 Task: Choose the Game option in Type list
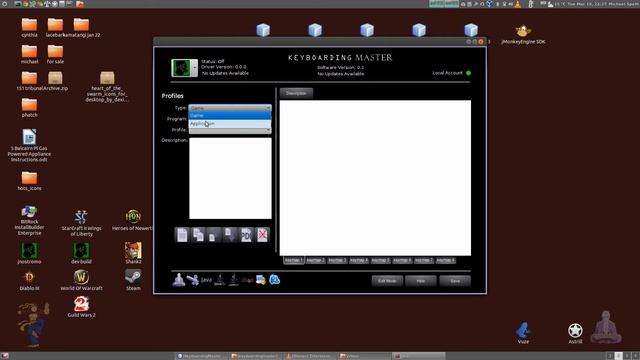(x=230, y=116)
